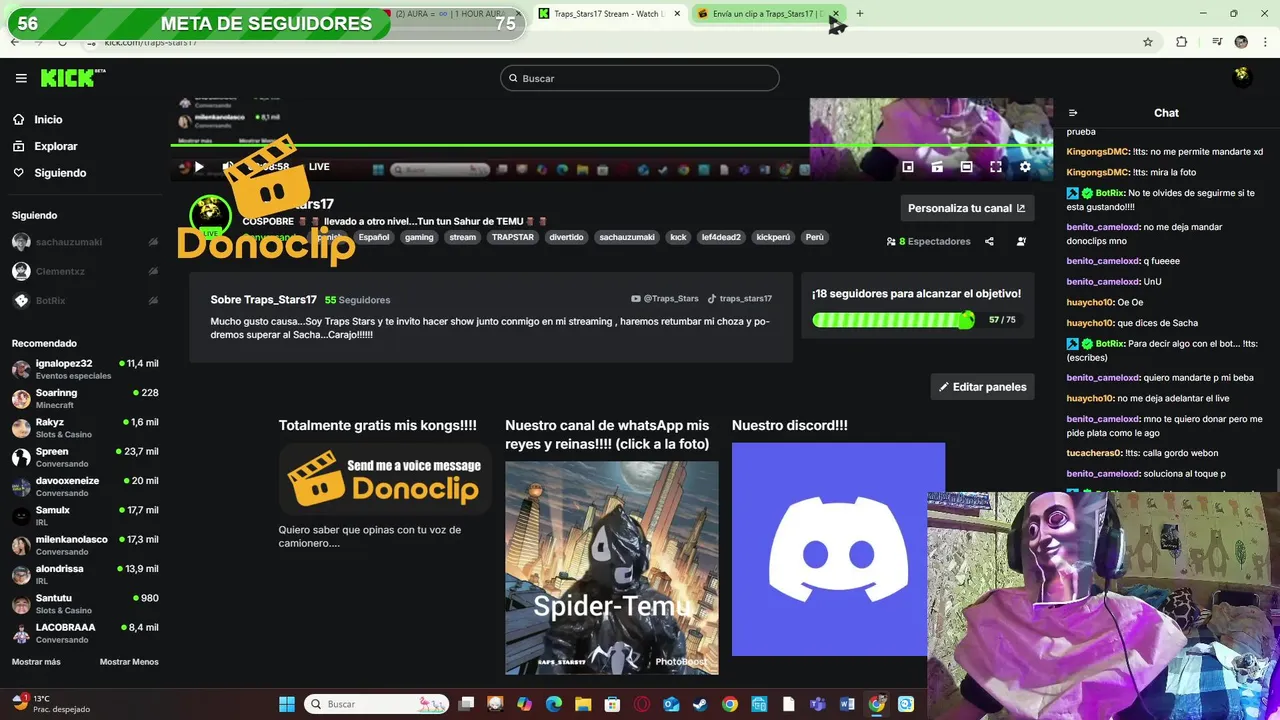This screenshot has height=720, width=1280.
Task: Open Steam from the taskbar
Action: [700, 704]
